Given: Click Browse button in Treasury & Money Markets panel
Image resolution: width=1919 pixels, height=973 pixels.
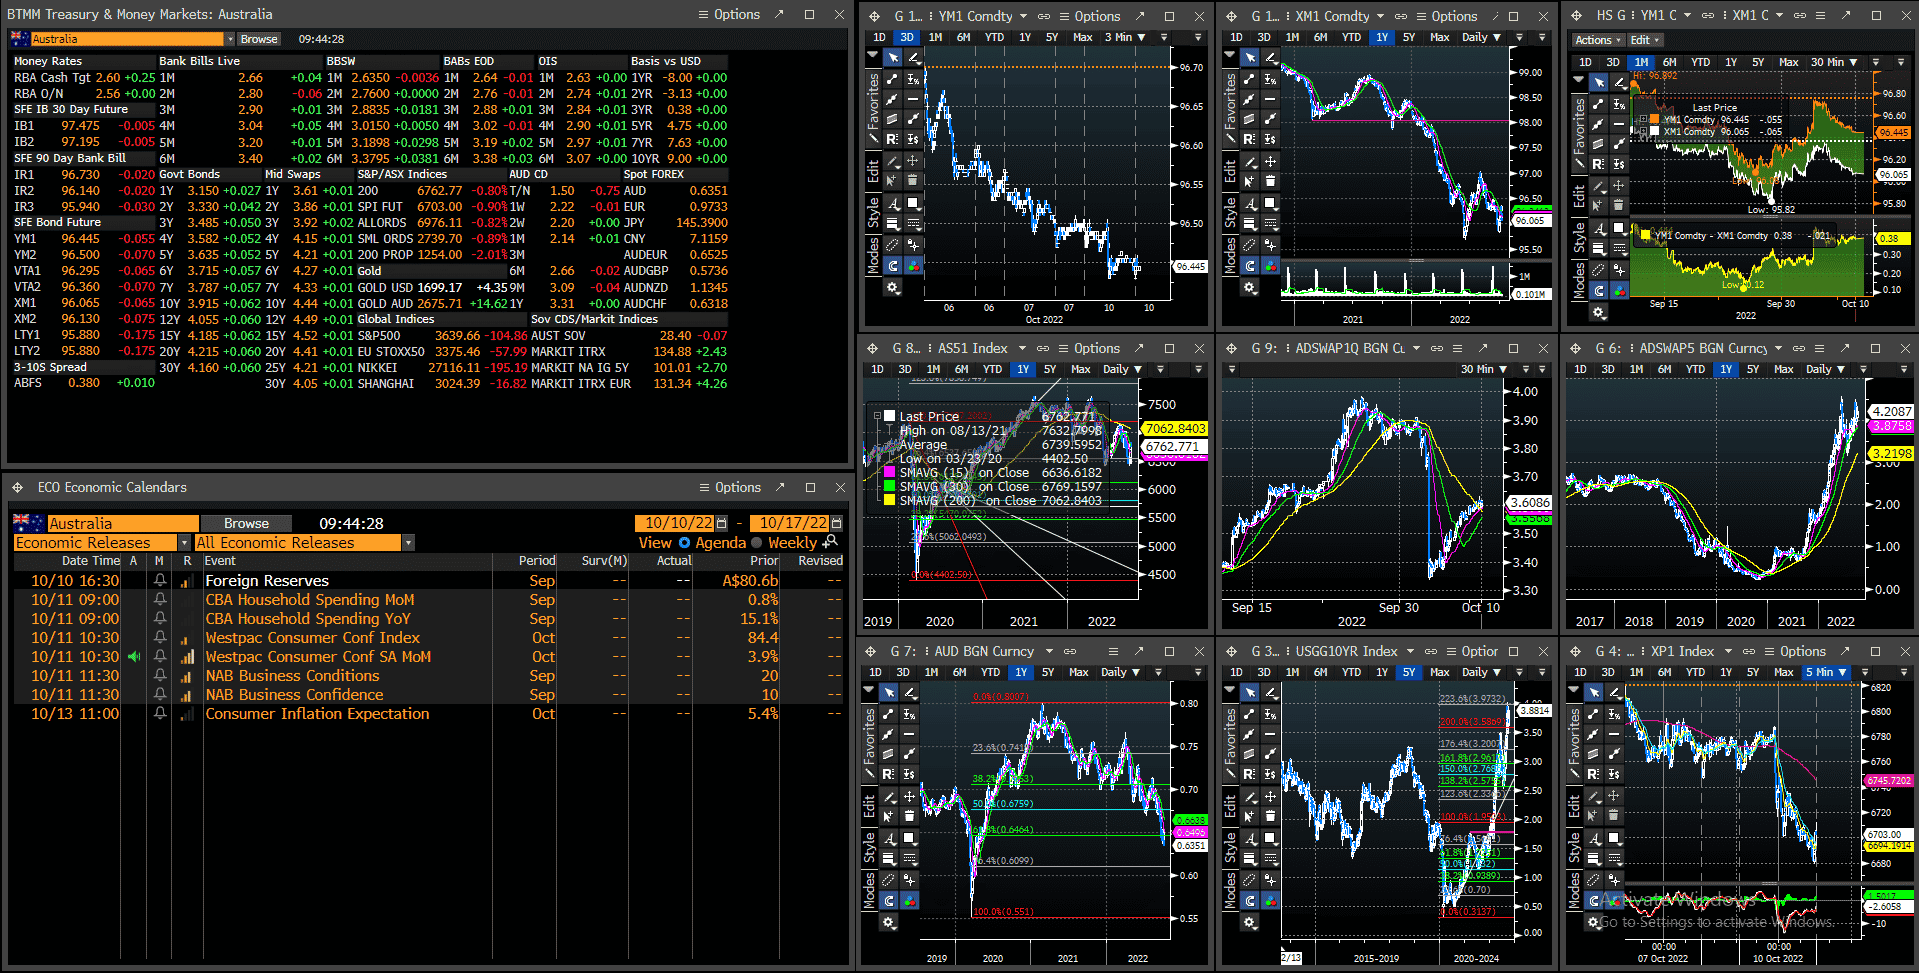Looking at the screenshot, I should (259, 39).
